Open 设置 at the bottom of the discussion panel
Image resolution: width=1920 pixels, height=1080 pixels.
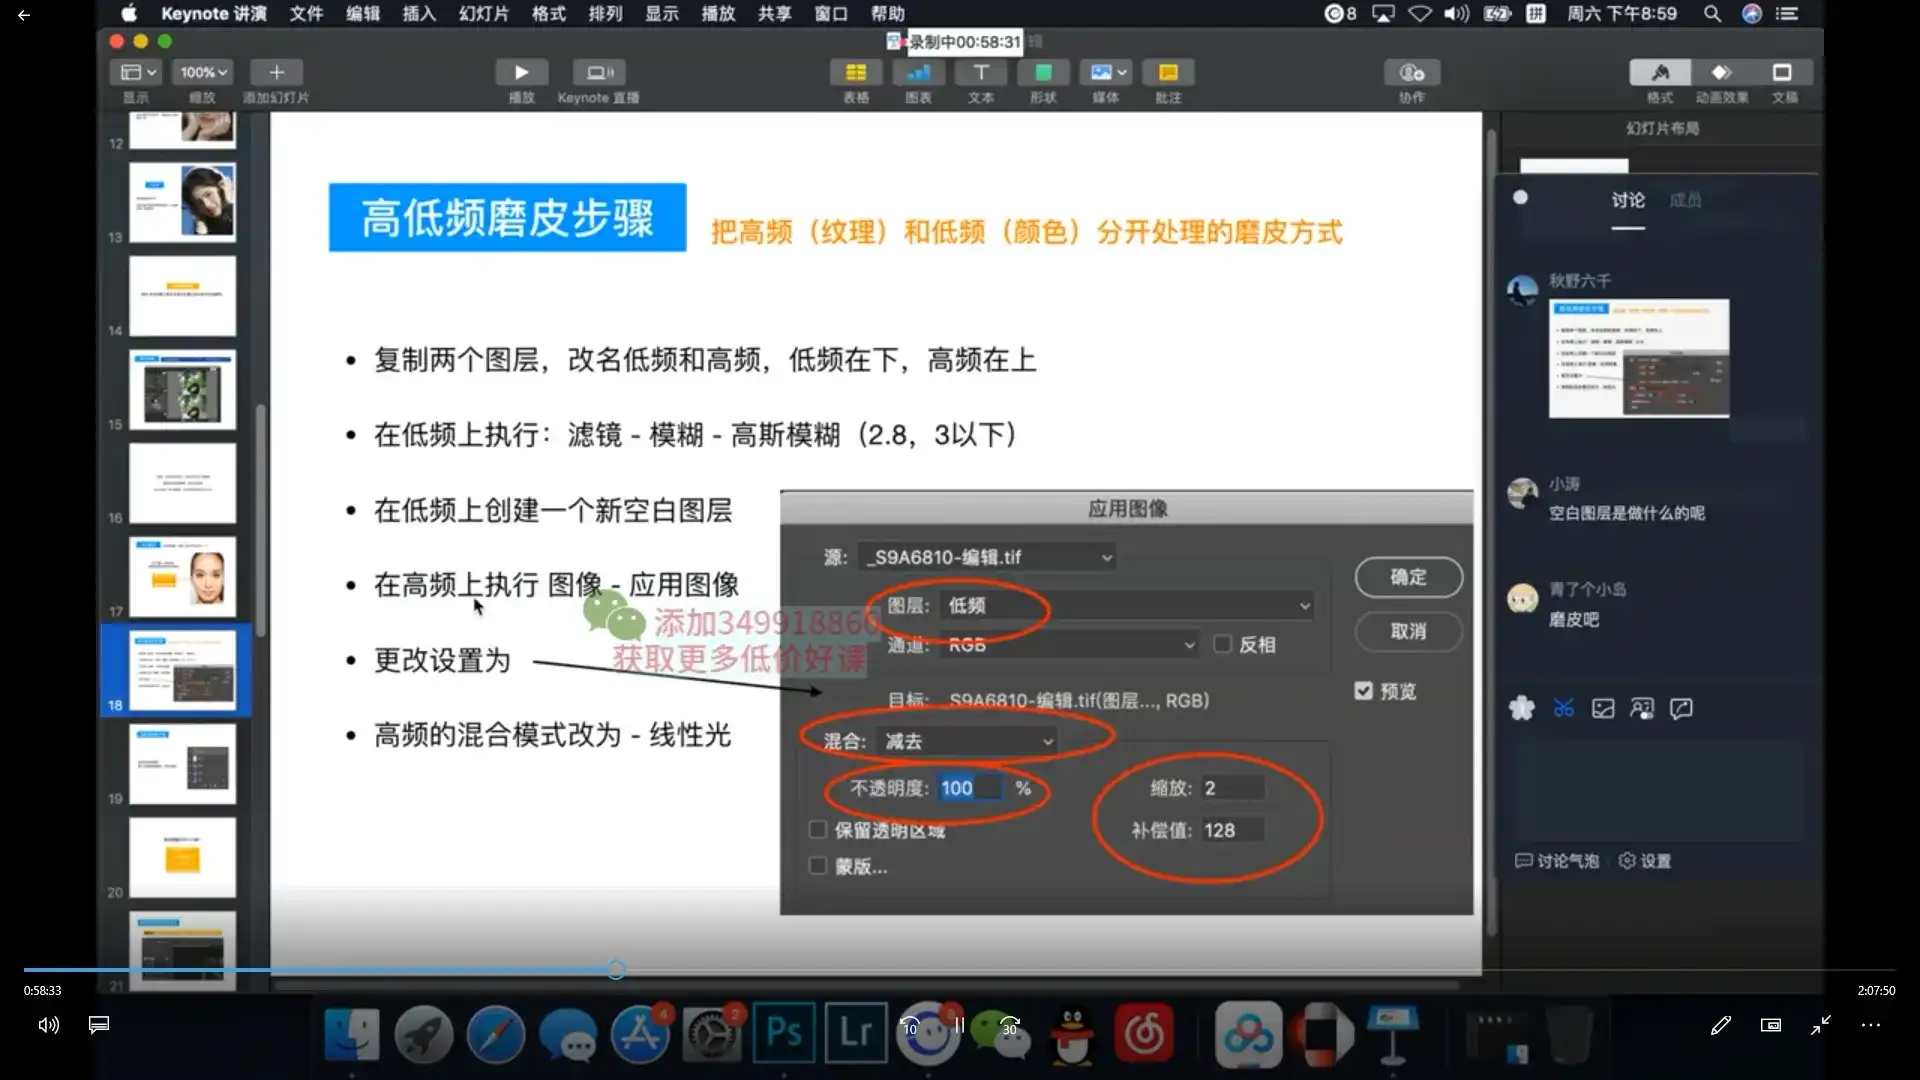(x=1646, y=860)
